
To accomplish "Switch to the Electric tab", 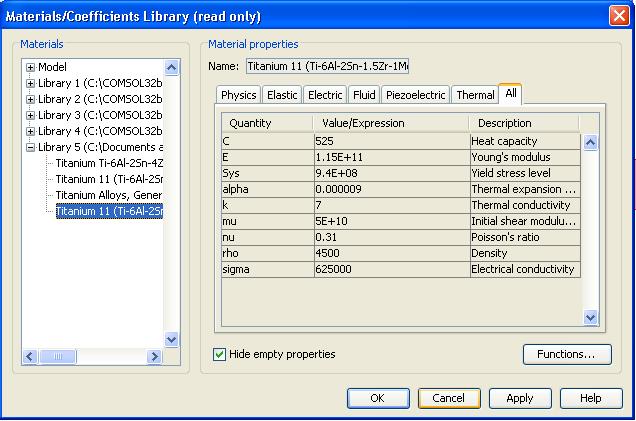I will pyautogui.click(x=325, y=95).
